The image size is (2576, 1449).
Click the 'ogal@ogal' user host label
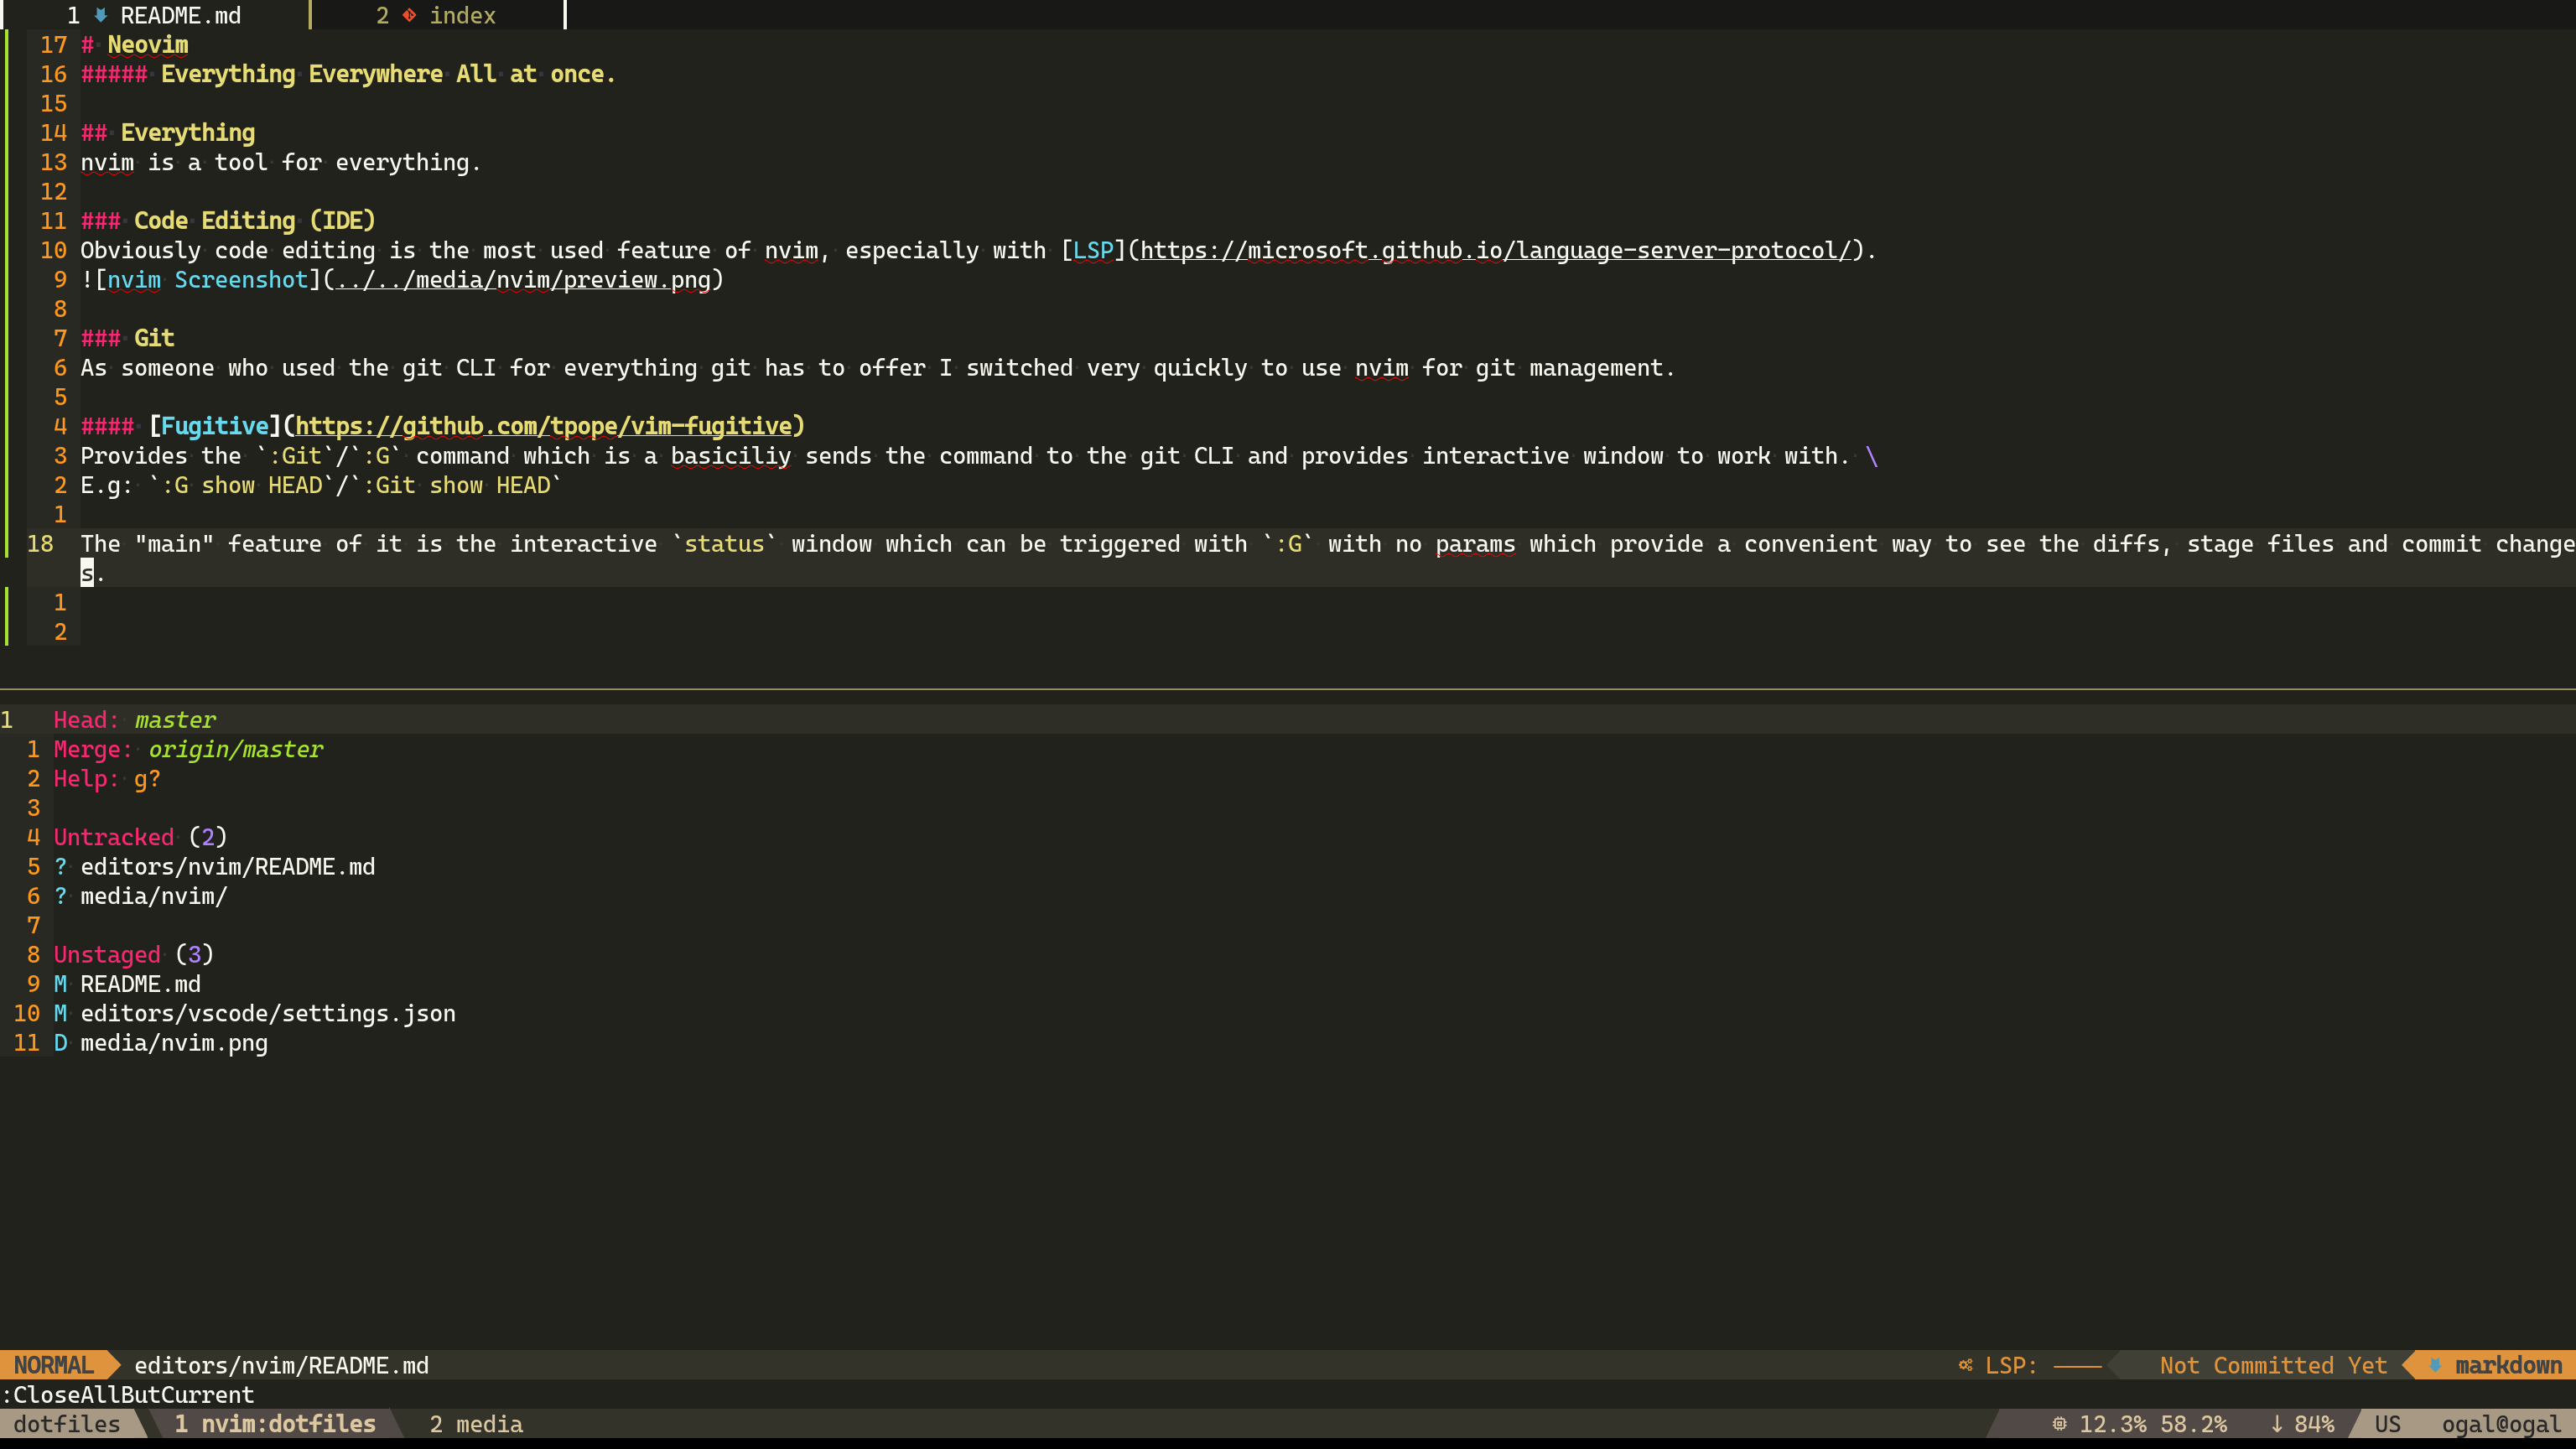tap(2501, 1424)
